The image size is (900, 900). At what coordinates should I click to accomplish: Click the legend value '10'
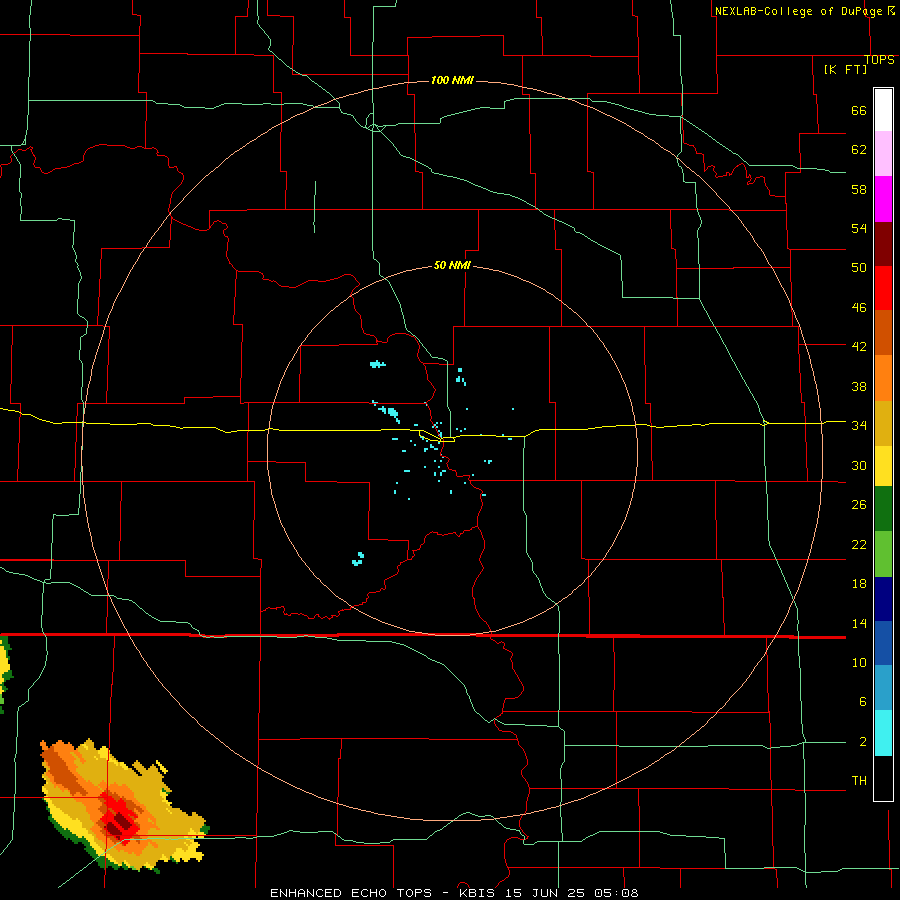click(x=859, y=663)
